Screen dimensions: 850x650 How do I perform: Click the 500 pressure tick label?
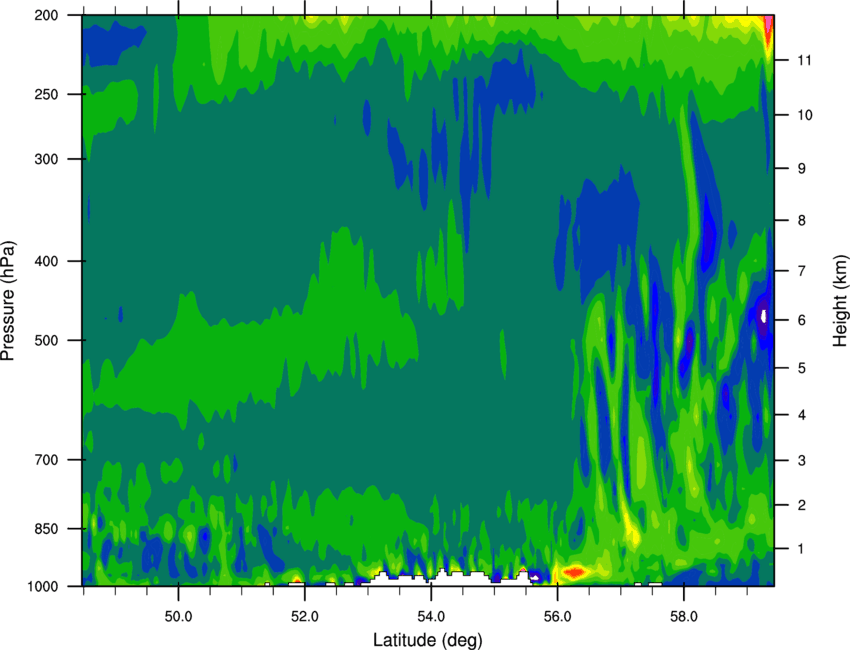pos(47,340)
